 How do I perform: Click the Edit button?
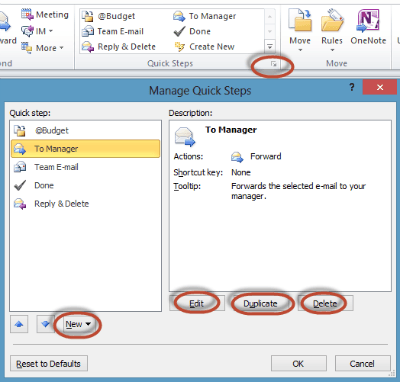pyautogui.click(x=197, y=303)
